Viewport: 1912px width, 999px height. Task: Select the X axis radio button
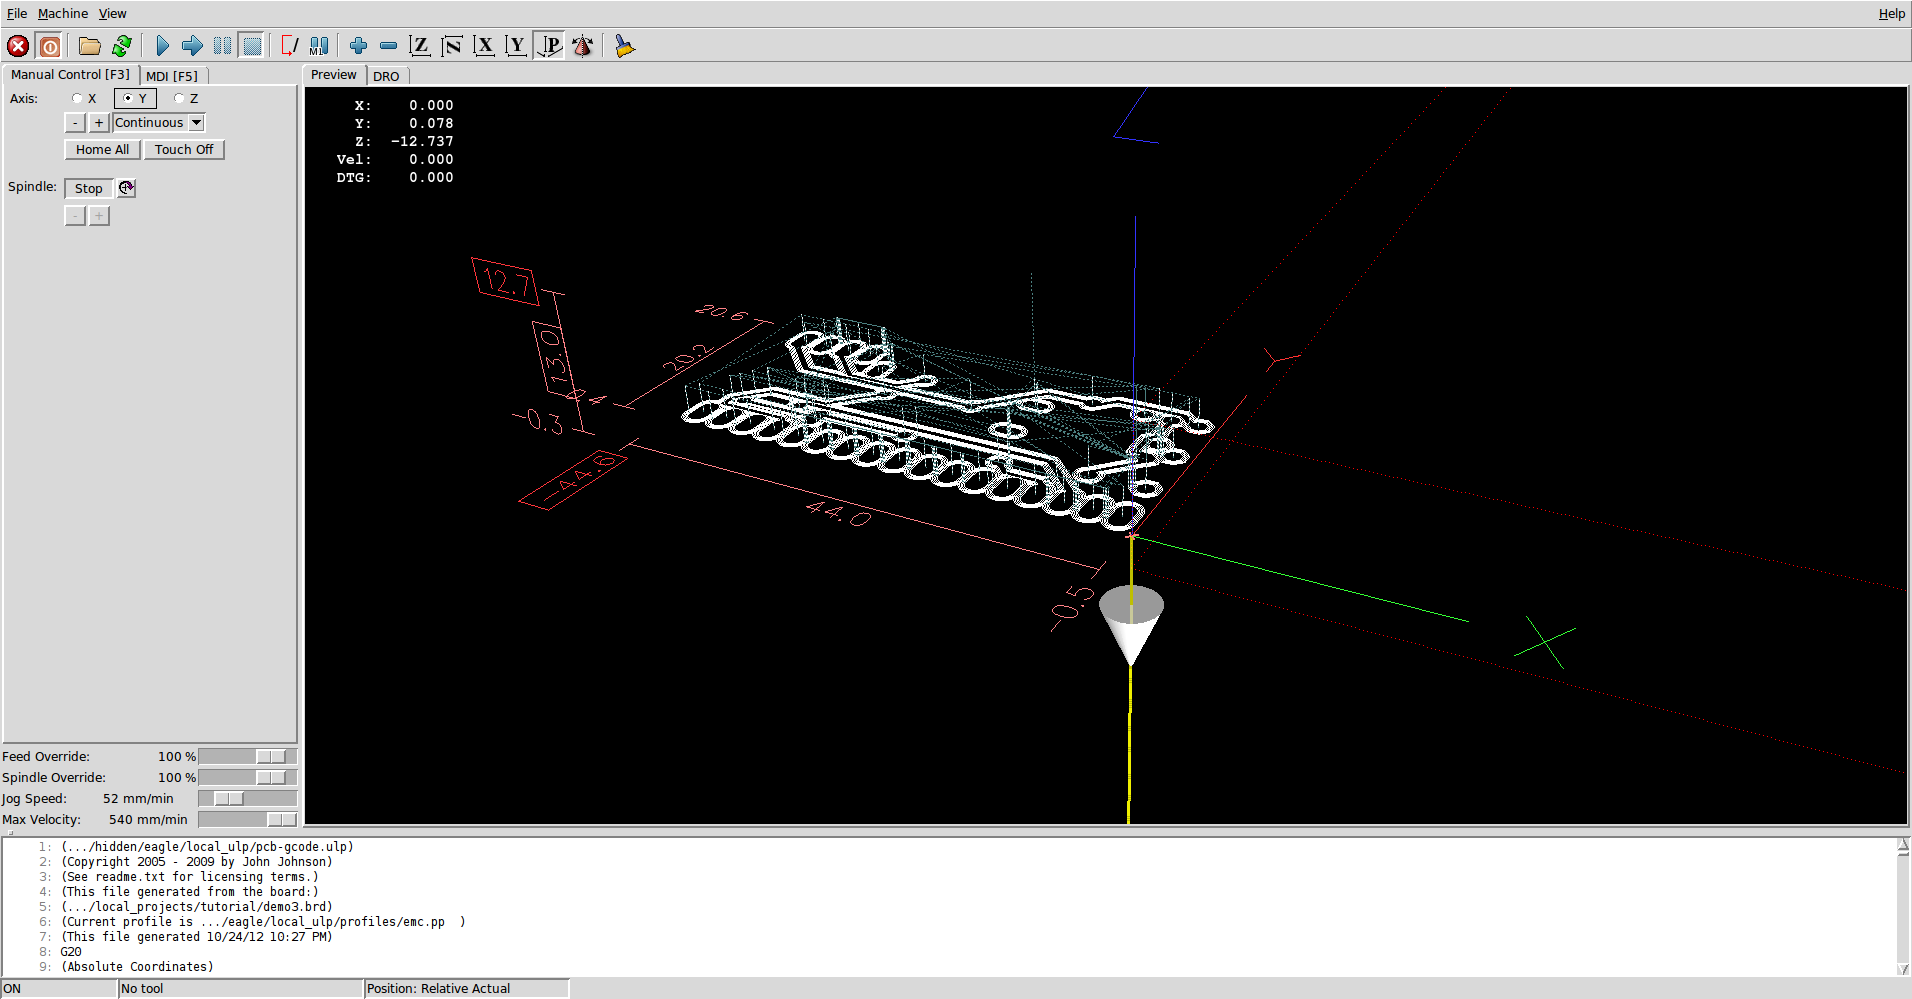[78, 99]
